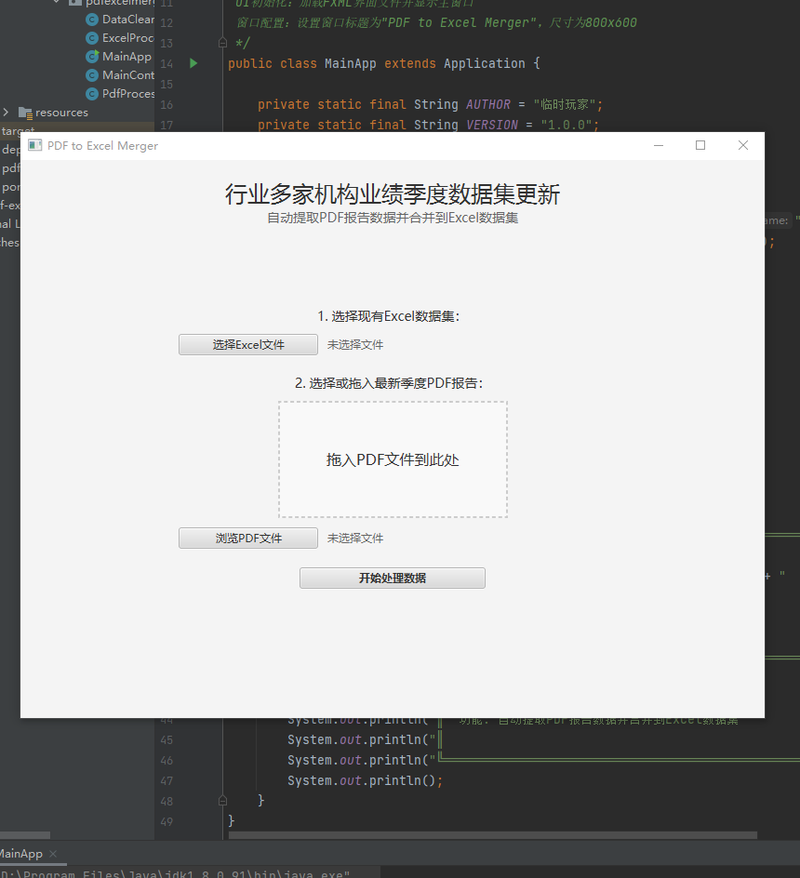Click the label 2. 选择或拖入最新季度PDF报告
The height and width of the screenshot is (878, 800).
tap(389, 383)
